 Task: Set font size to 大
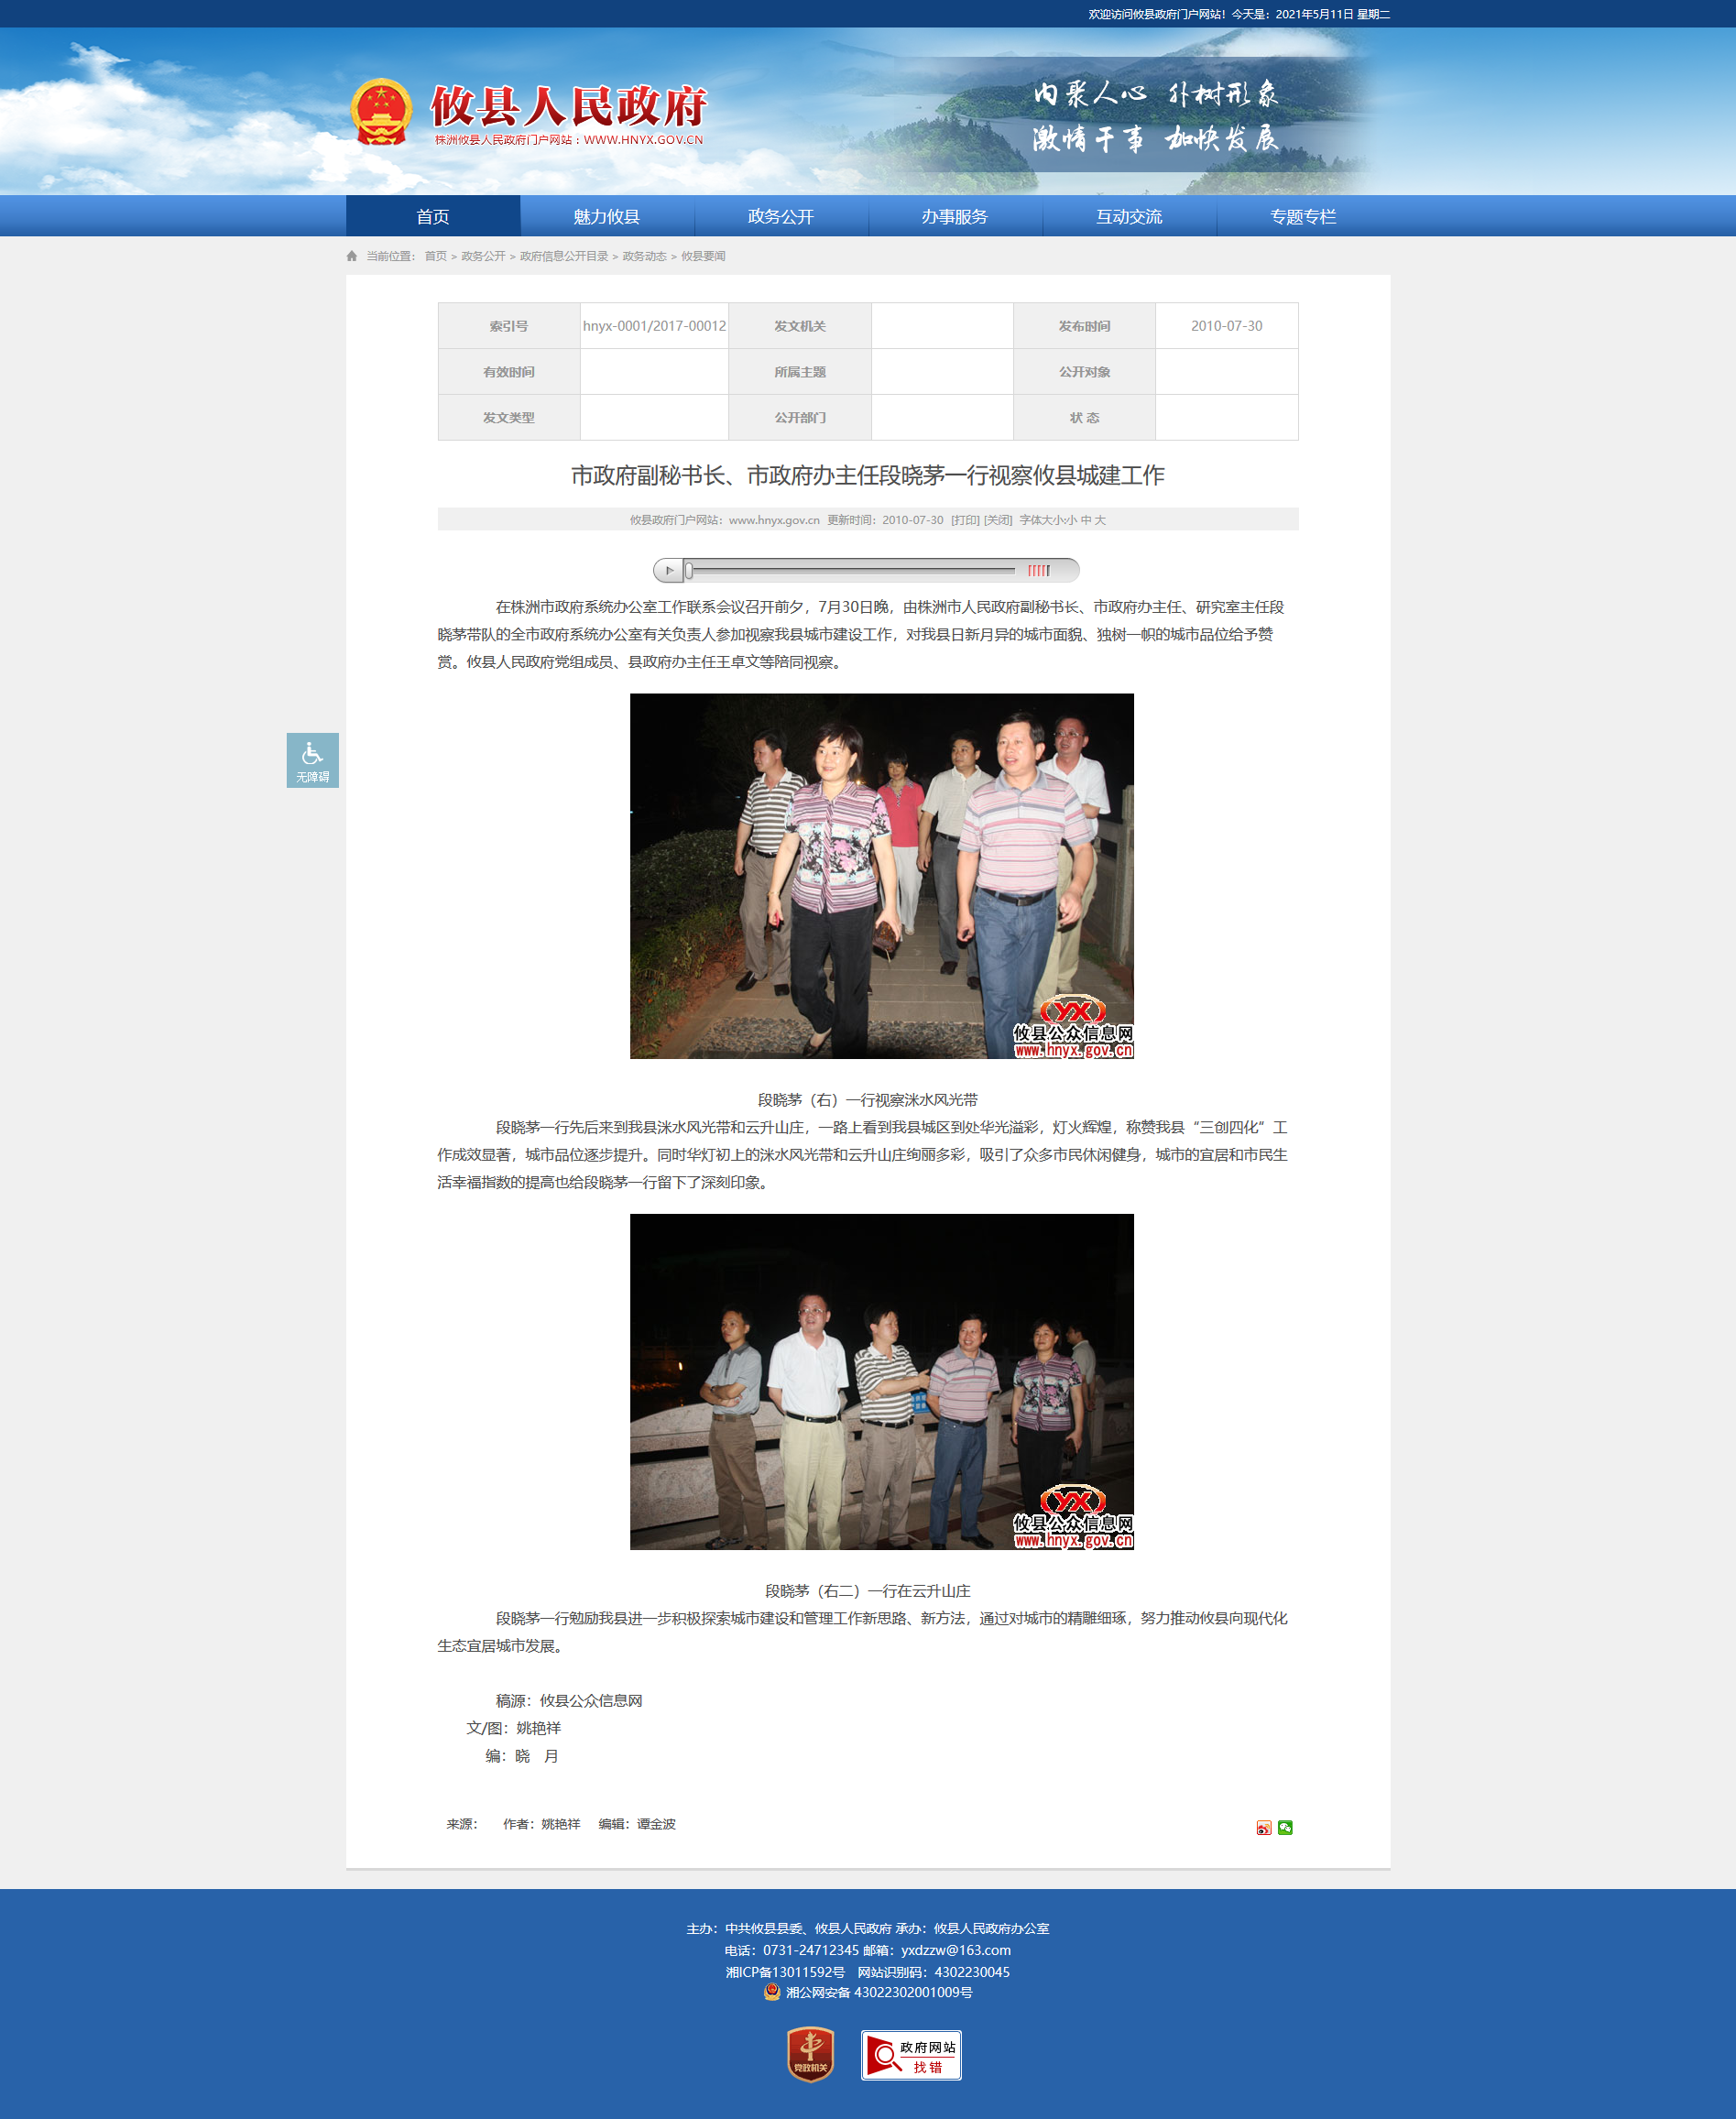pos(1100,520)
